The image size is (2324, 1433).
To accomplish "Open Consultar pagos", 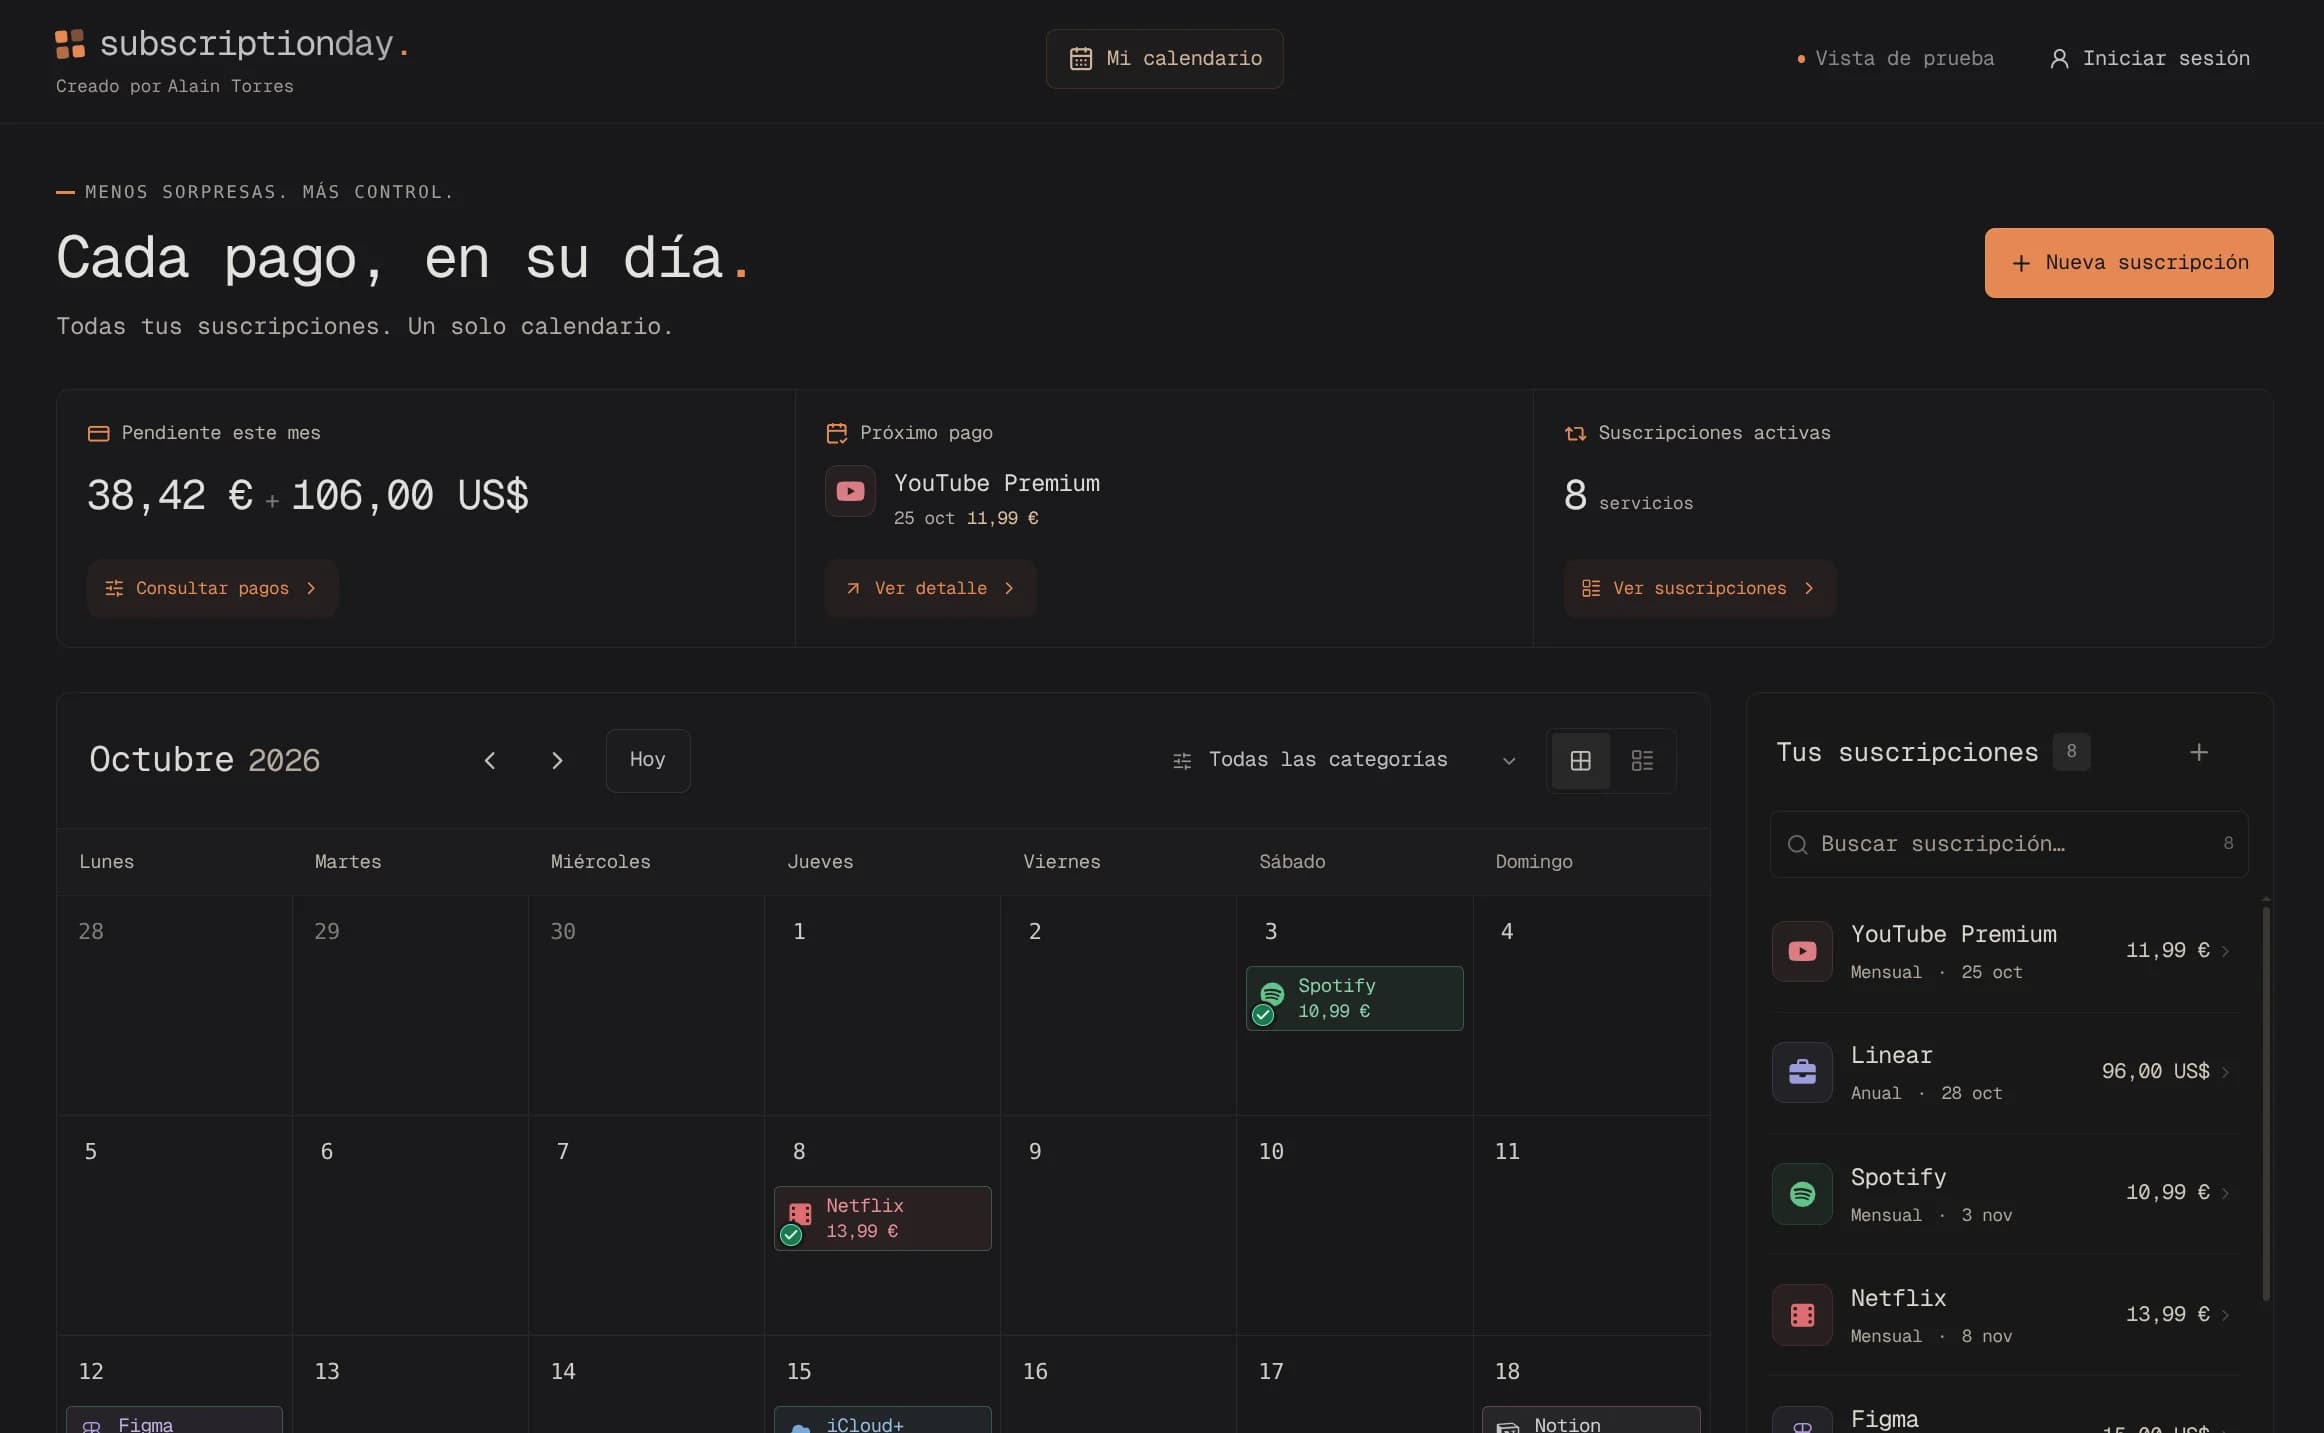I will pyautogui.click(x=212, y=588).
